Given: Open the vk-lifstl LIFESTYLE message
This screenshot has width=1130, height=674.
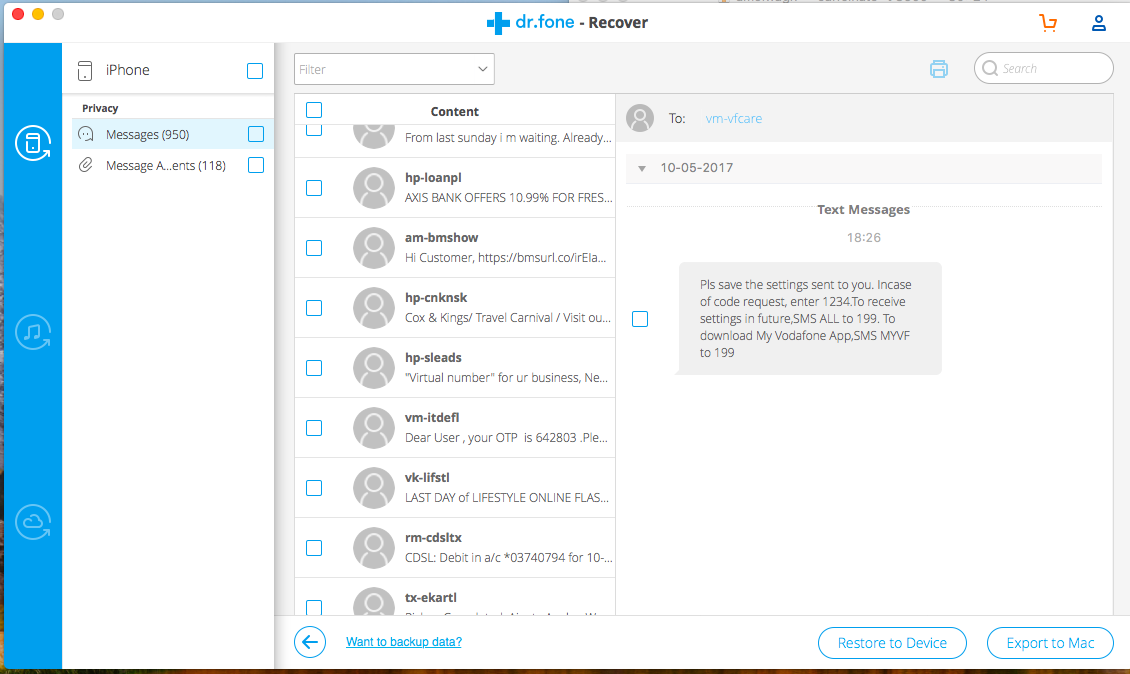Looking at the screenshot, I should (455, 487).
